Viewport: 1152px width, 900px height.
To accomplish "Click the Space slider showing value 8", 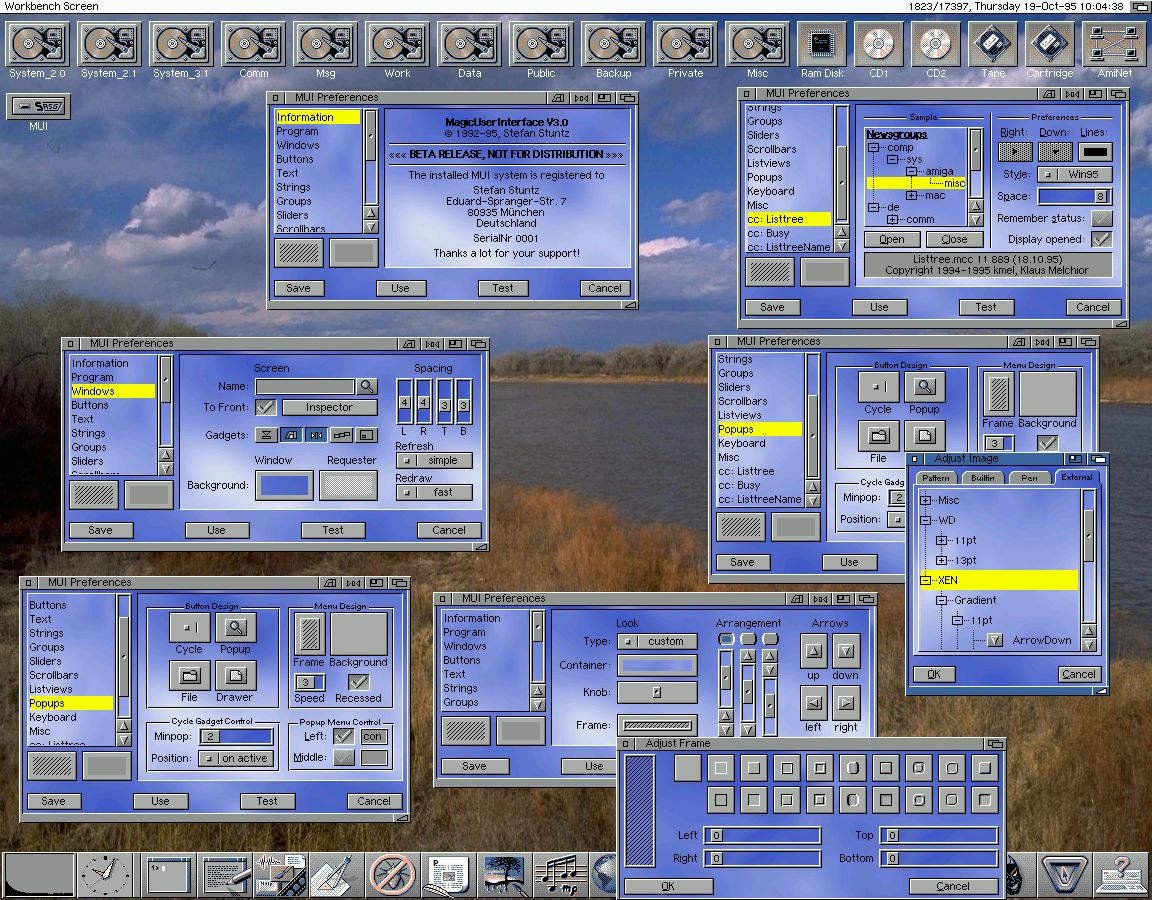I will 1074,197.
